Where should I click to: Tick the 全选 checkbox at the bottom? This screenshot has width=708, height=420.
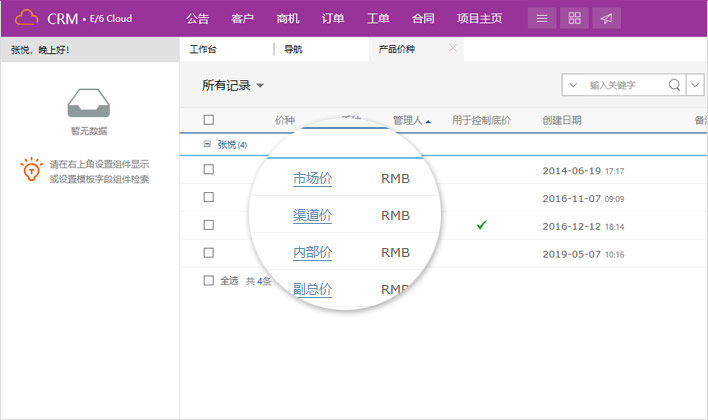coord(208,281)
